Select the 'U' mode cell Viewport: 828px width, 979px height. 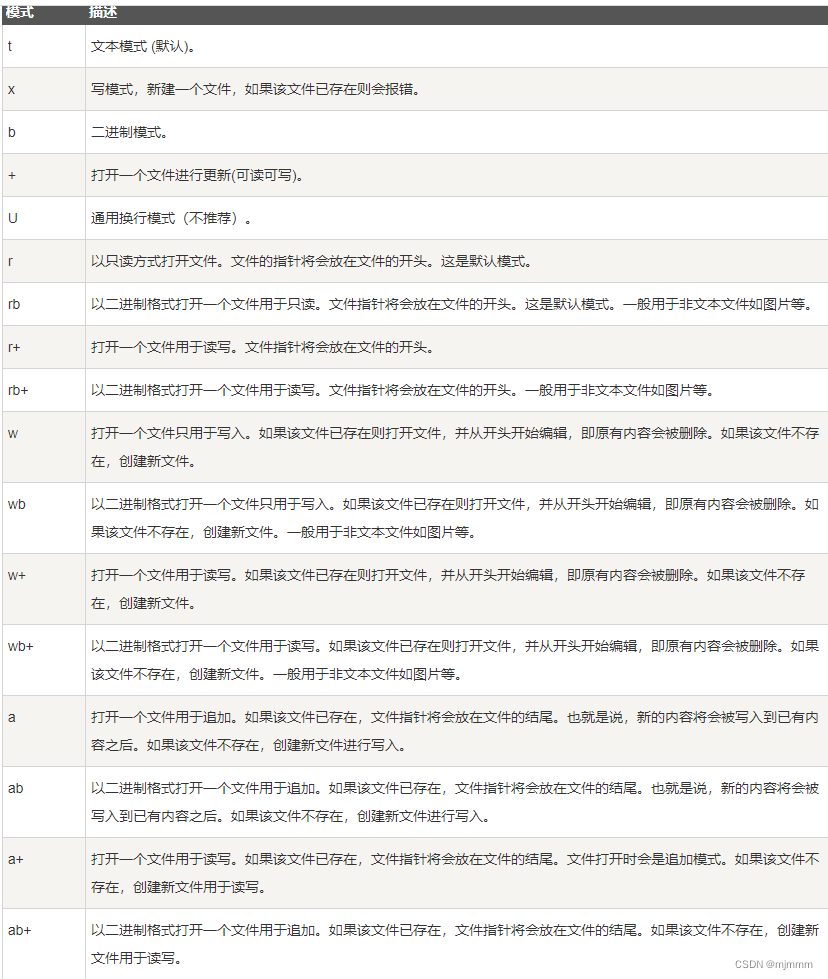point(44,218)
